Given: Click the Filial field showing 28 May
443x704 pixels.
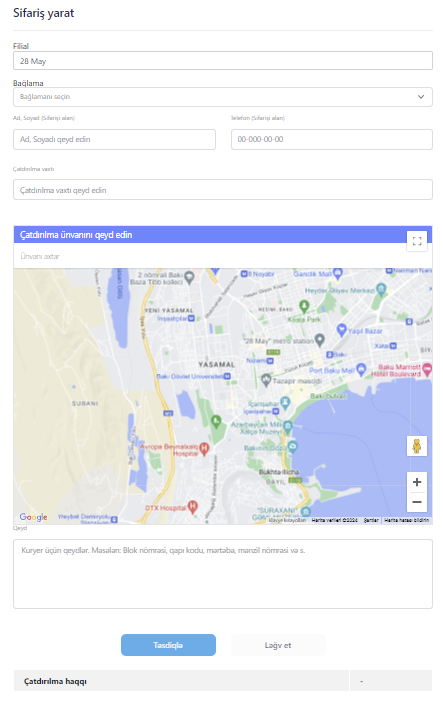Looking at the screenshot, I should [x=223, y=61].
